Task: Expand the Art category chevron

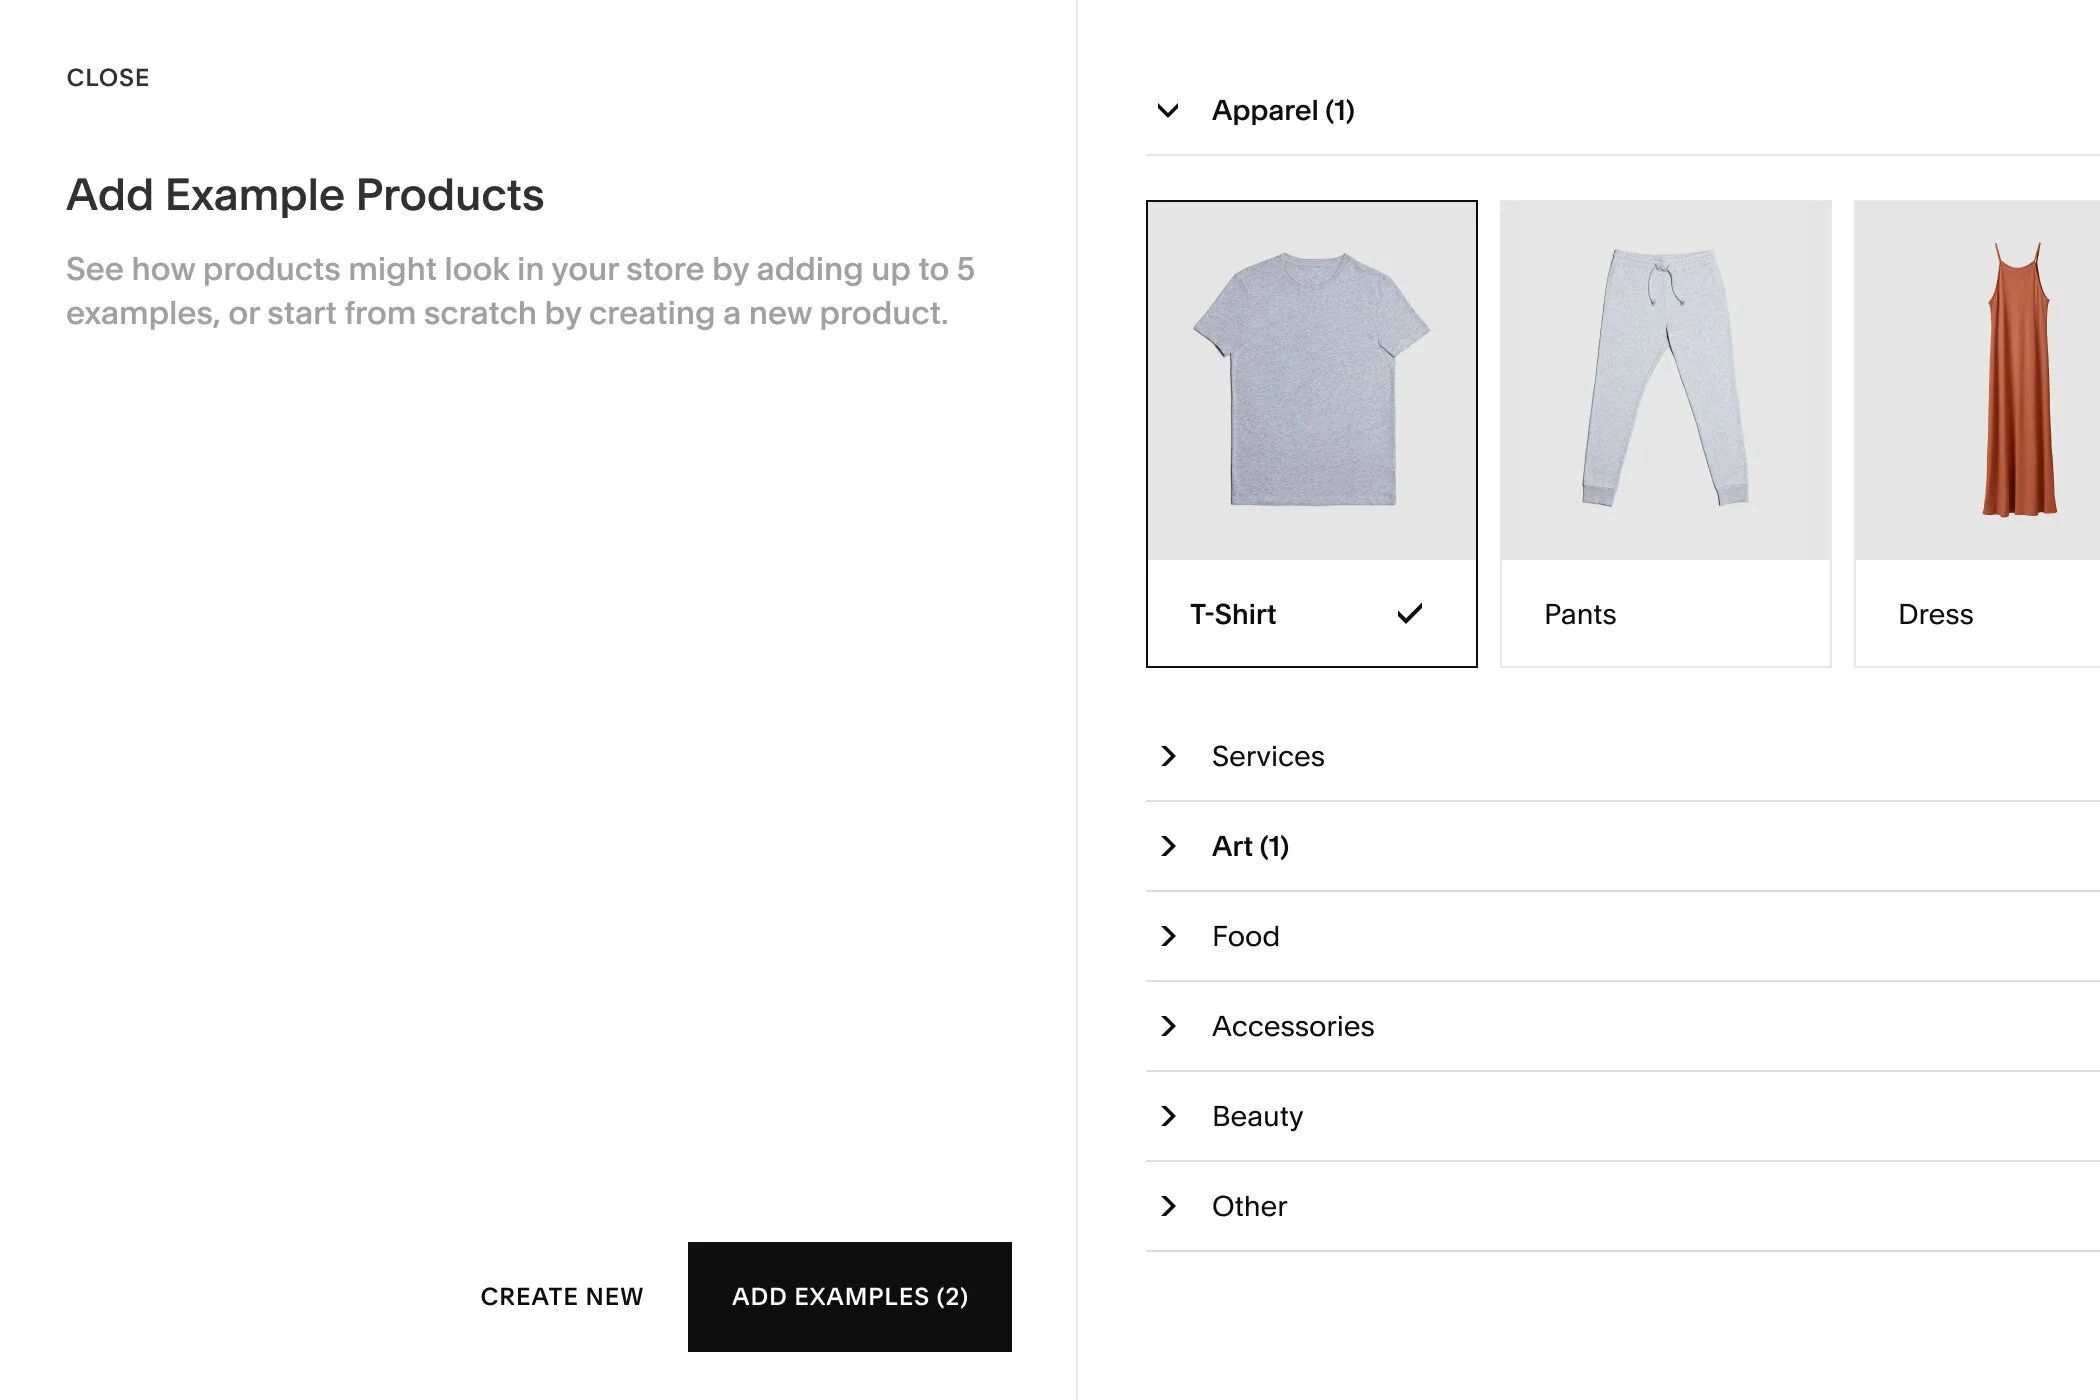Action: tap(1168, 846)
